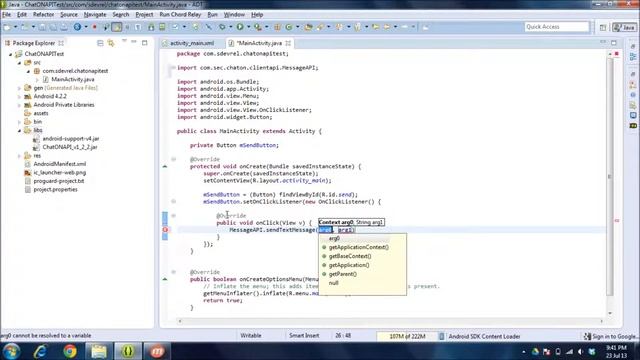Click the Save toolbar icon

pos(42,27)
